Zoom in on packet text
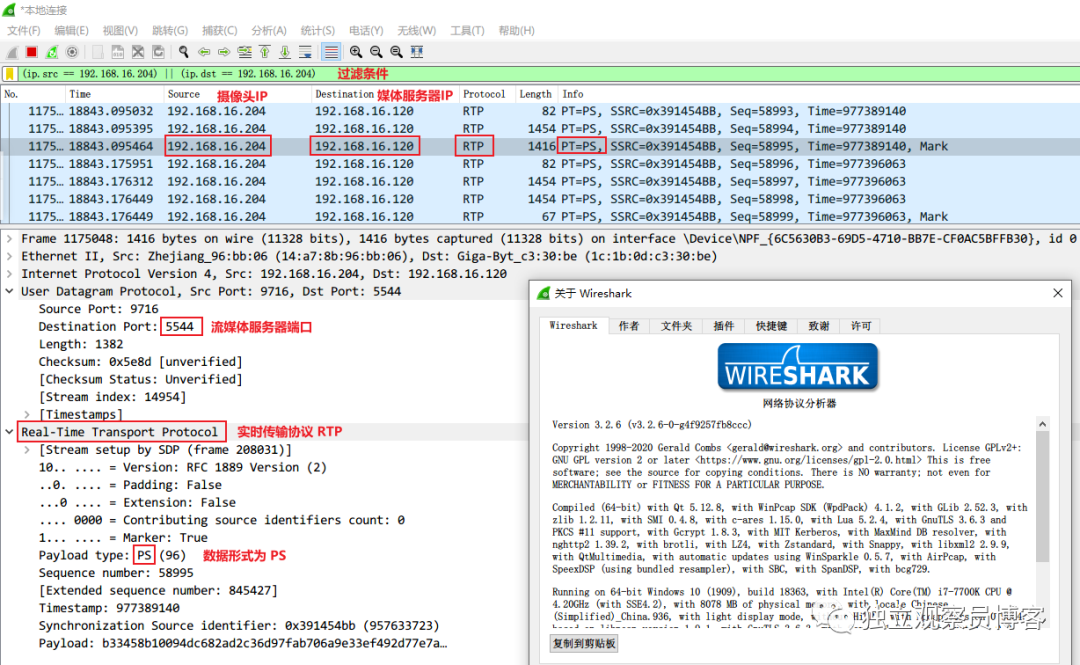The height and width of the screenshot is (665, 1080). click(355, 52)
